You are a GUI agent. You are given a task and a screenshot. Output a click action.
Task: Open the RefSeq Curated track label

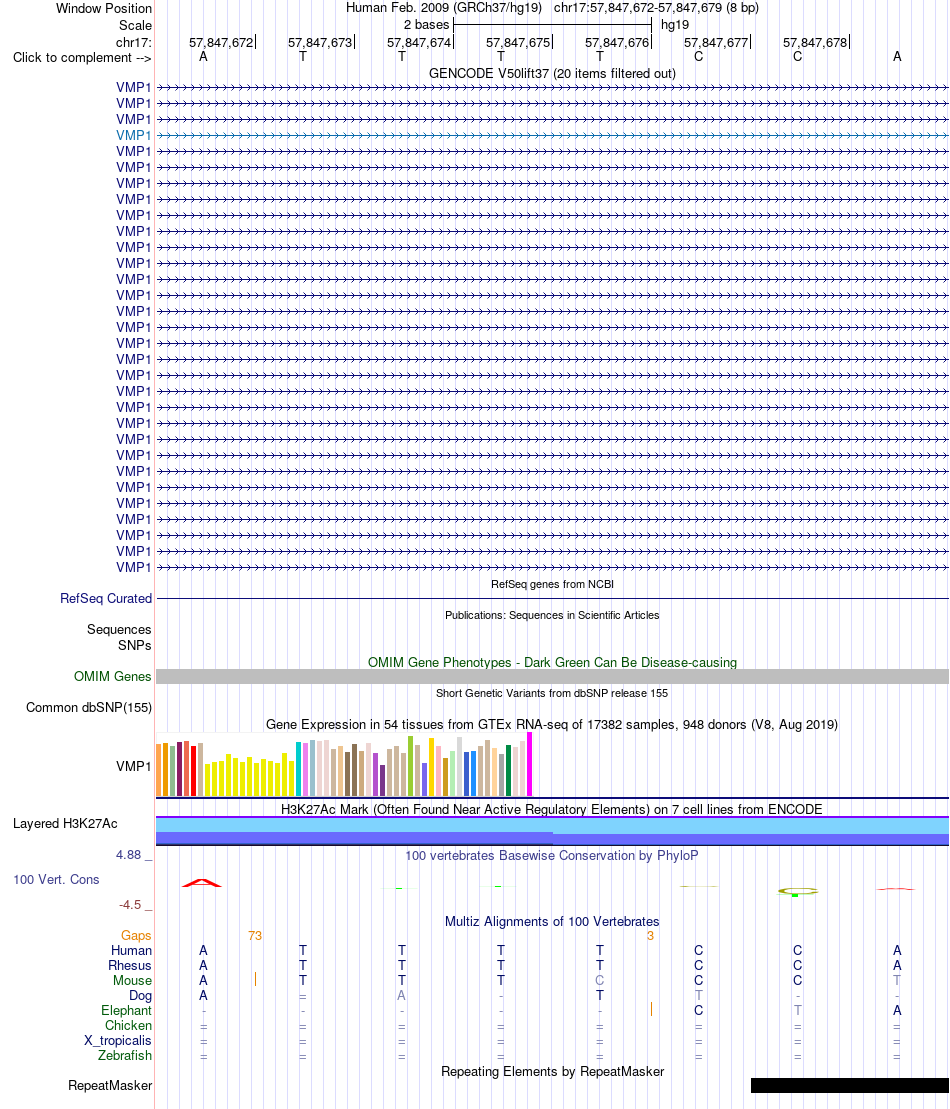(106, 598)
